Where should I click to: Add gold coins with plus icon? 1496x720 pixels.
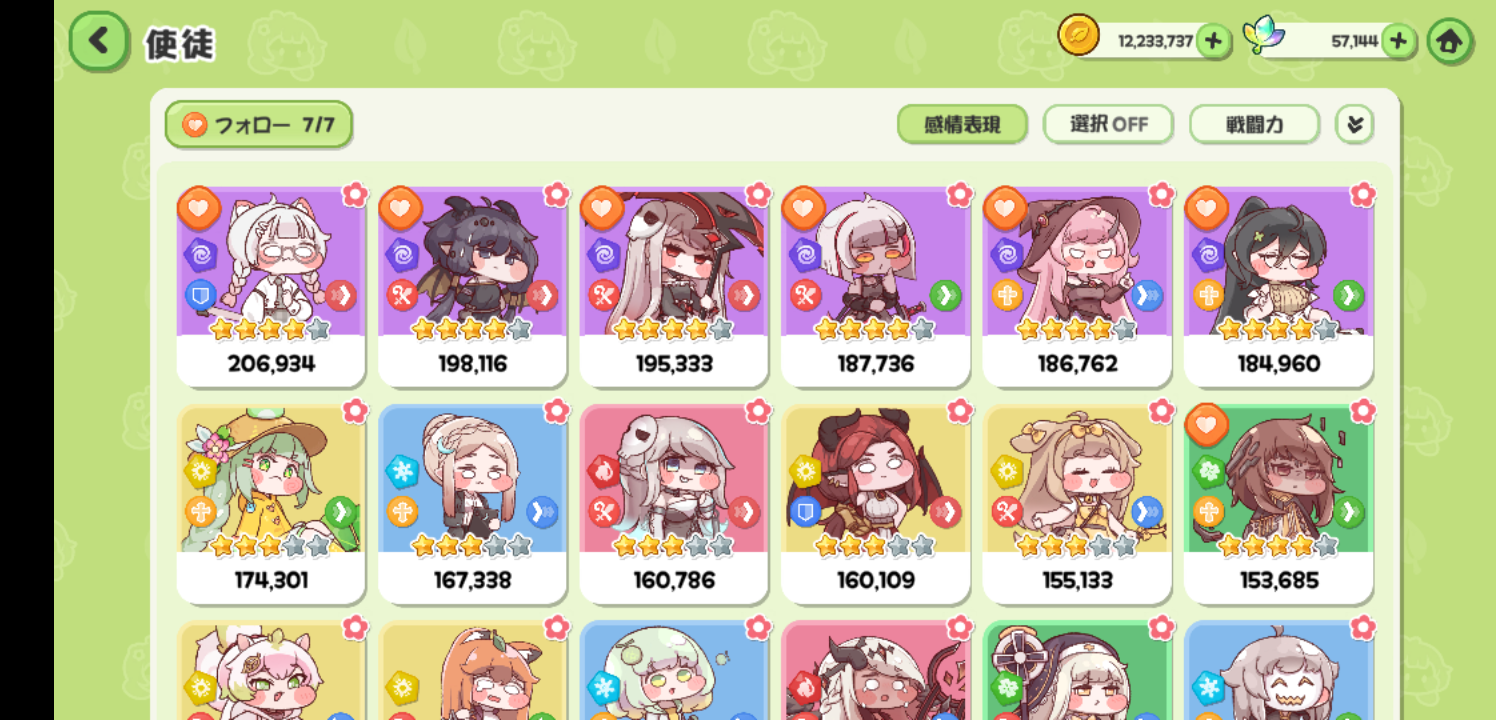pyautogui.click(x=1214, y=41)
